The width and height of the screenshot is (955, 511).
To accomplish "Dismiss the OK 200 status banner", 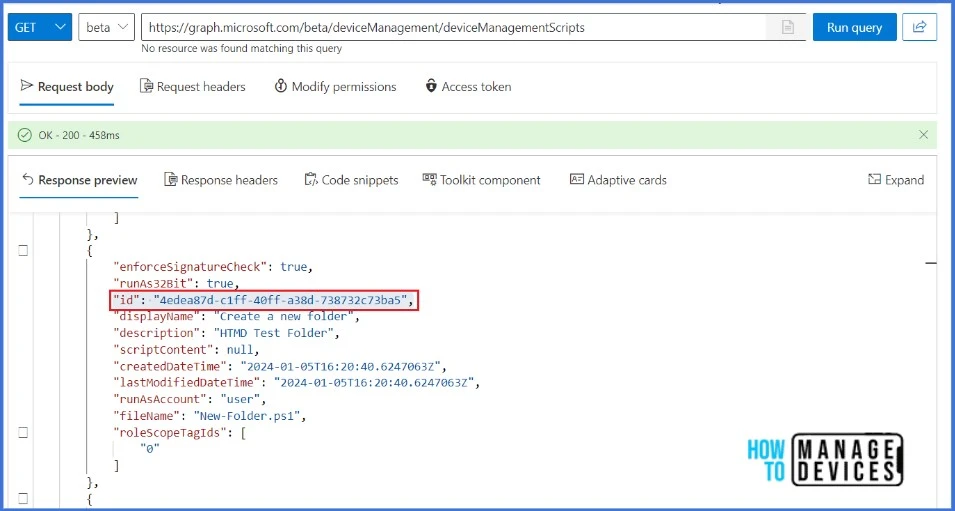I will coord(923,135).
